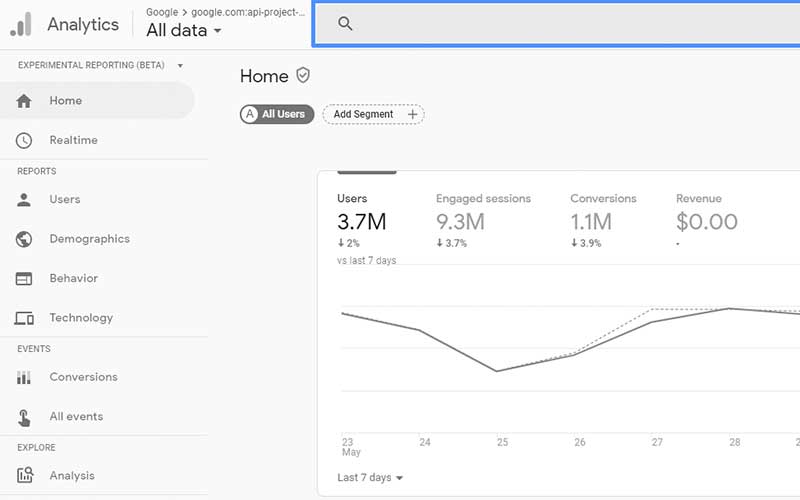Click the Conversions bar chart icon
This screenshot has height=500, width=800.
(25, 377)
